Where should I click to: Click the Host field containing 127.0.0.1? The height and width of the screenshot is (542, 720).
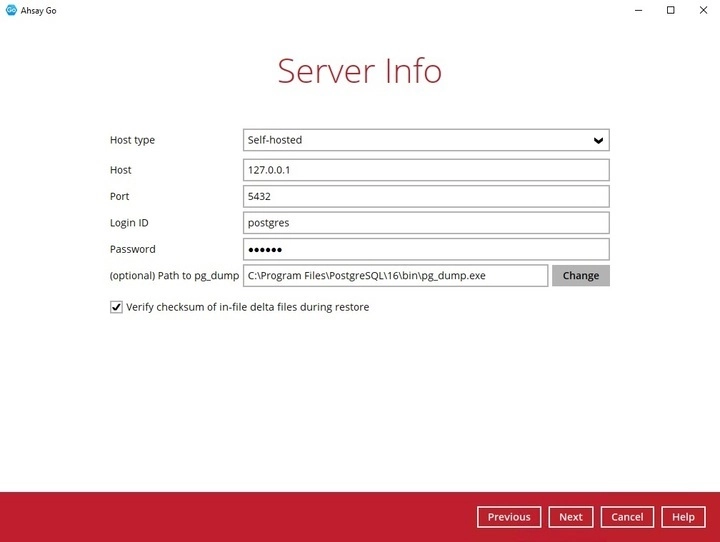click(426, 170)
